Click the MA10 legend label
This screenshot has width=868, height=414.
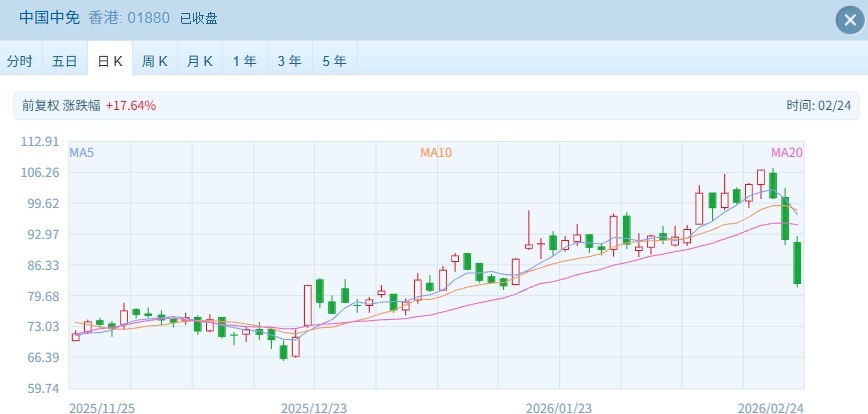coord(436,153)
